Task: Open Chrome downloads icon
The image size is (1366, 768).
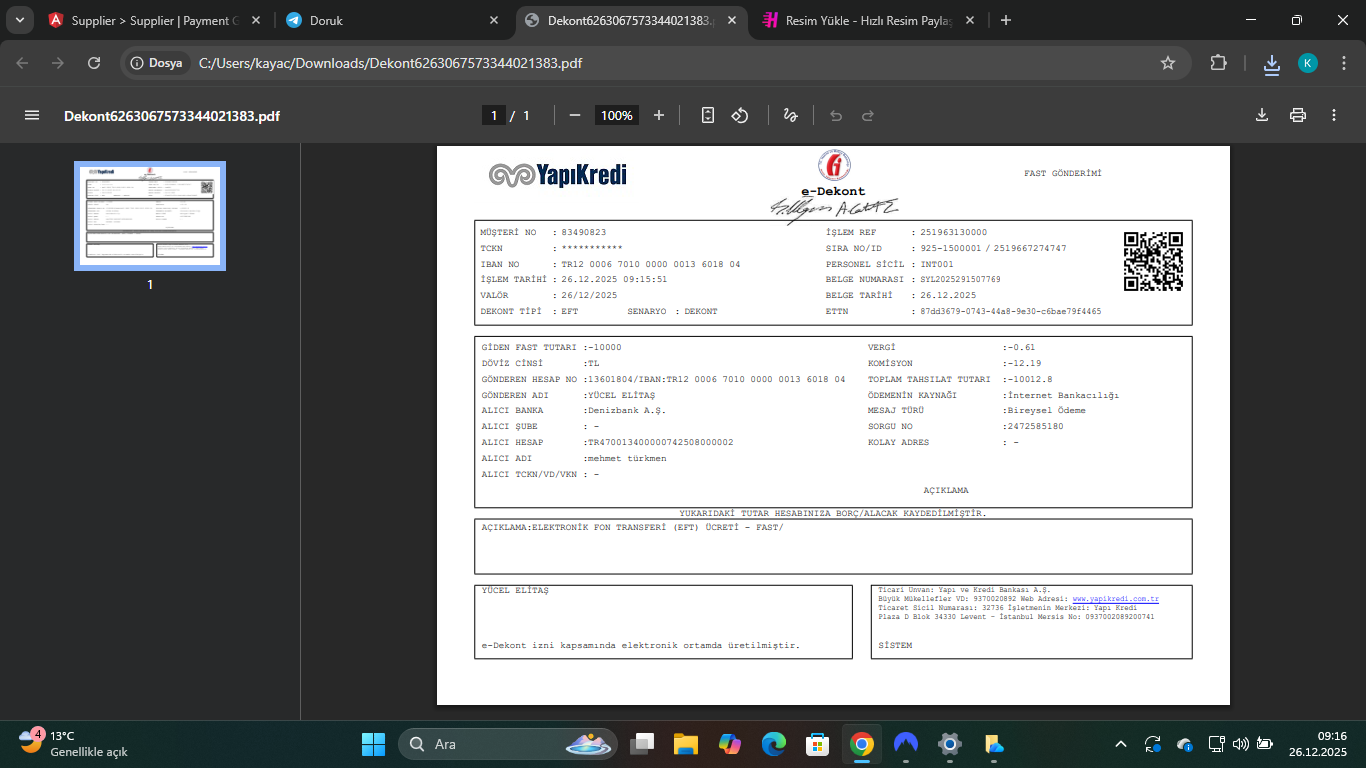Action: point(1272,64)
